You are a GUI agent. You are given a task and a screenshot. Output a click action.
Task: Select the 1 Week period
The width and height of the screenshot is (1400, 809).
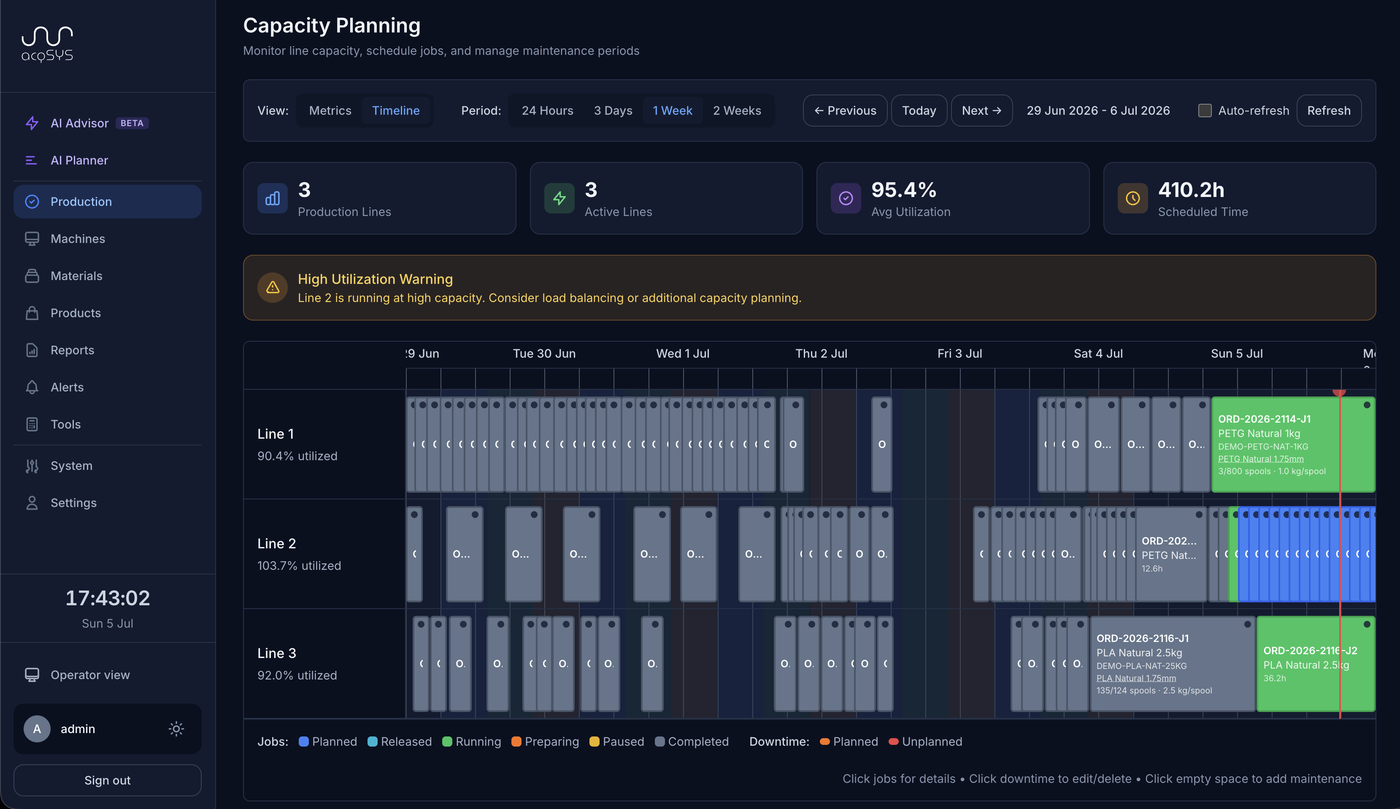673,111
